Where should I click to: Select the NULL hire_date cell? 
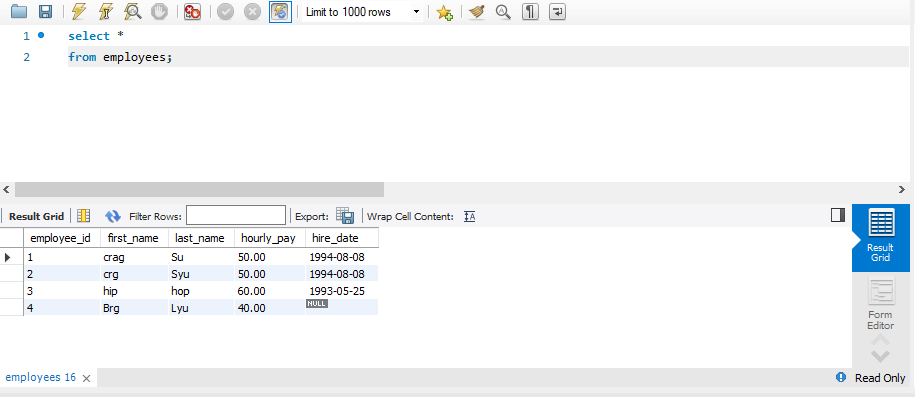pyautogui.click(x=341, y=308)
